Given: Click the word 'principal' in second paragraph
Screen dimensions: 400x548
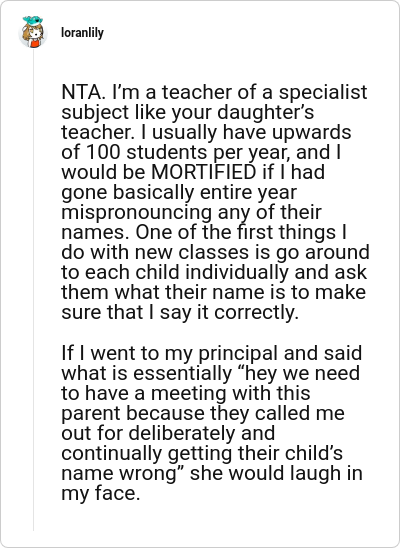Looking at the screenshot, I should 238,353.
